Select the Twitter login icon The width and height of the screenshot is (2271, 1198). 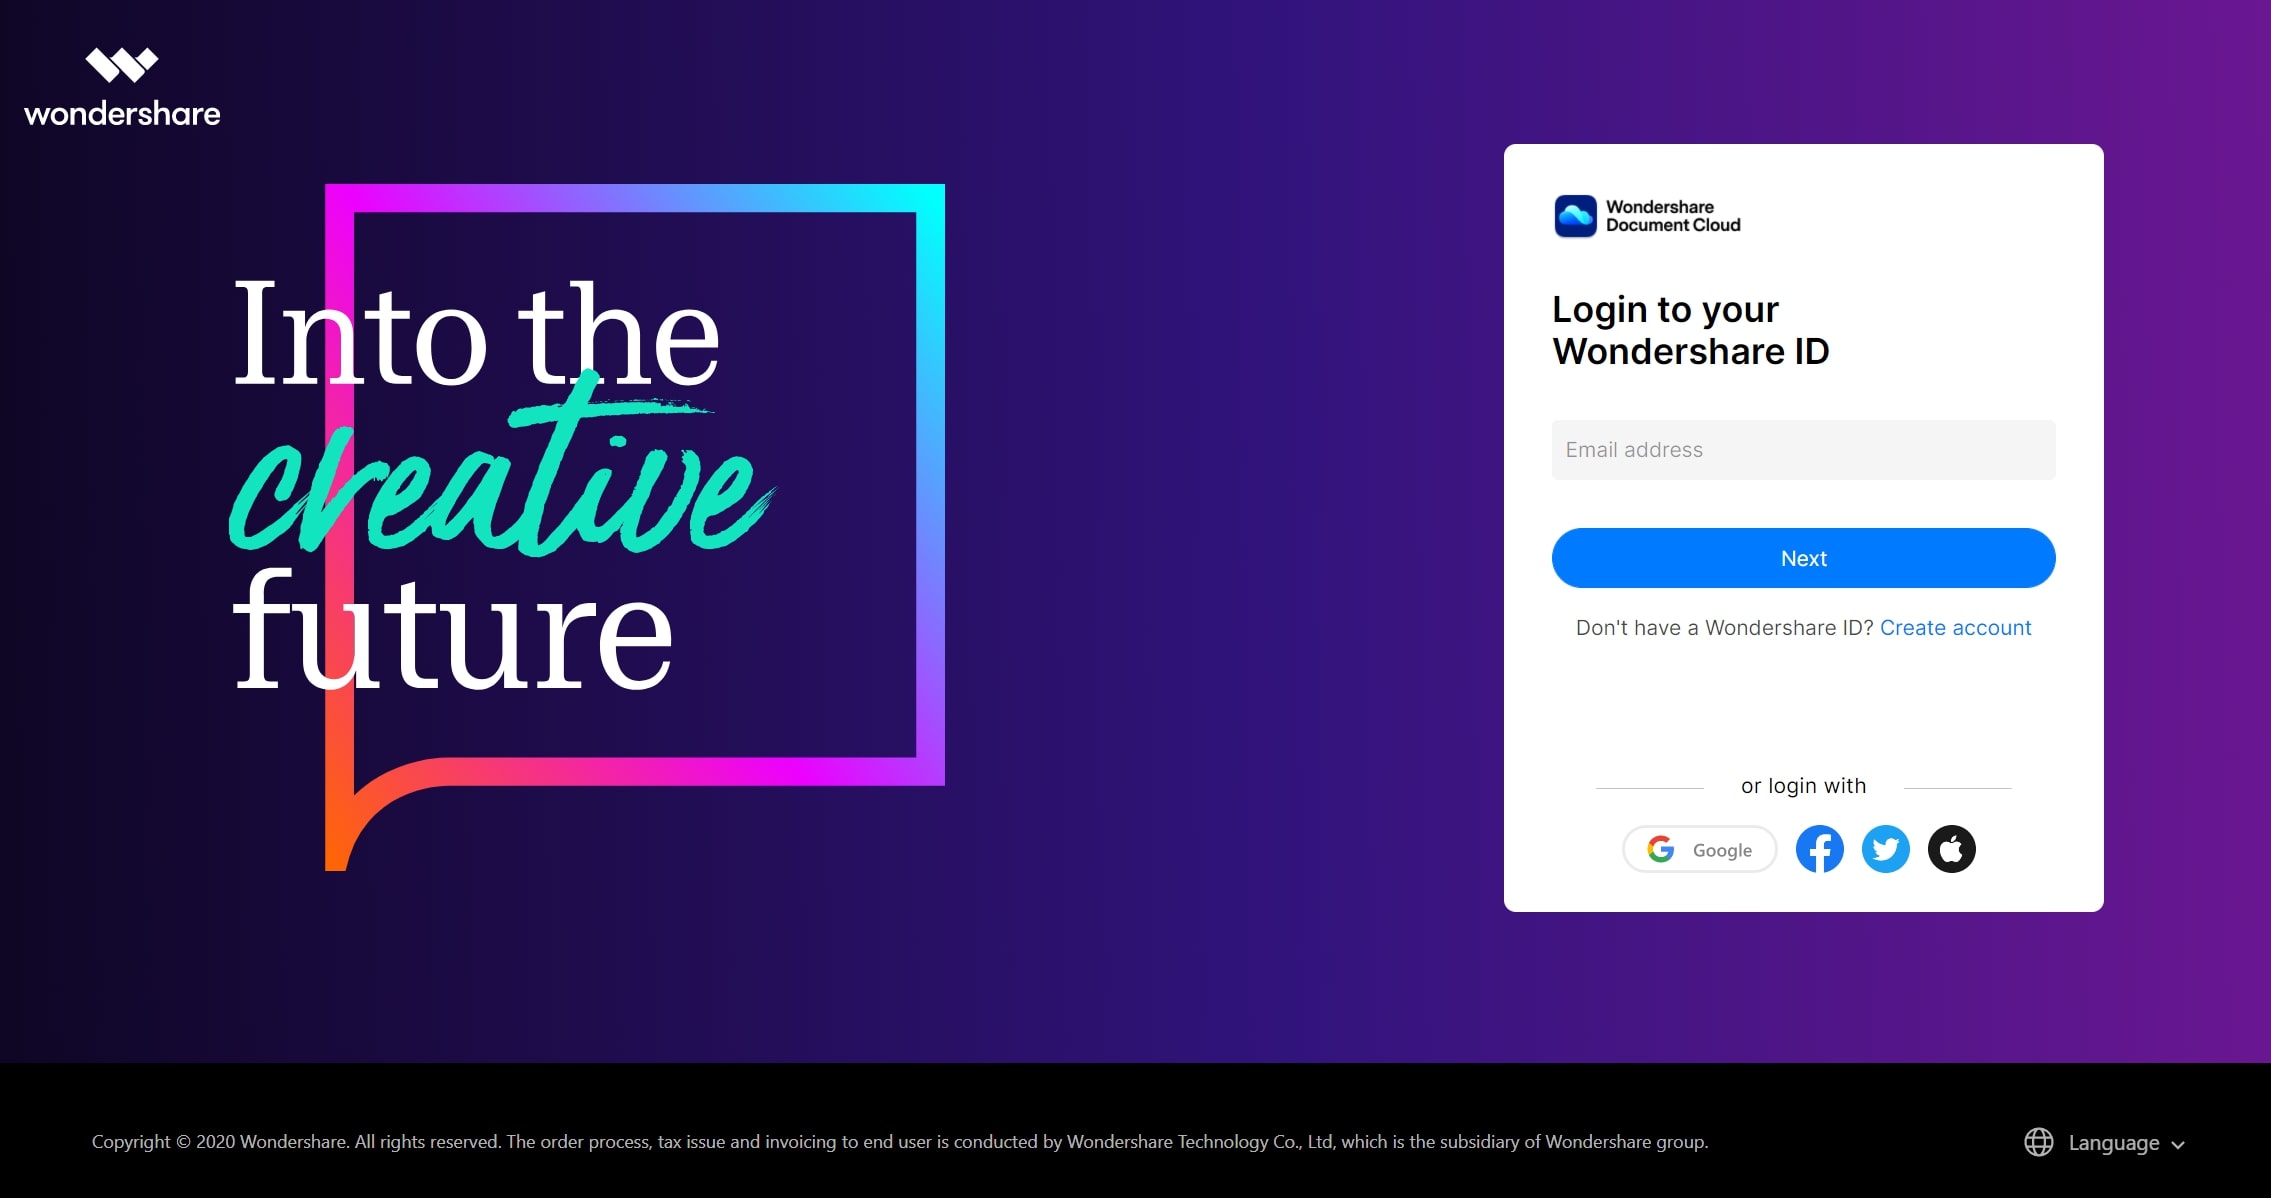tap(1883, 848)
